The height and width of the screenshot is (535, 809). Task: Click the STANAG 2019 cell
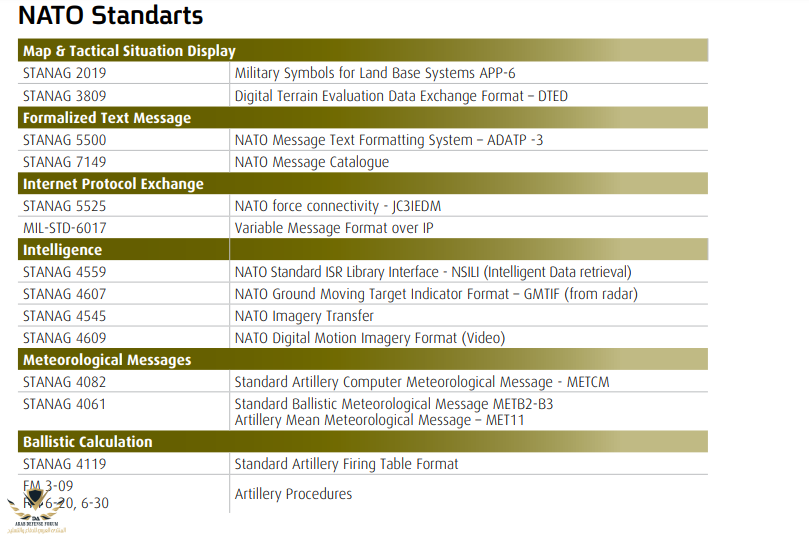click(x=64, y=73)
